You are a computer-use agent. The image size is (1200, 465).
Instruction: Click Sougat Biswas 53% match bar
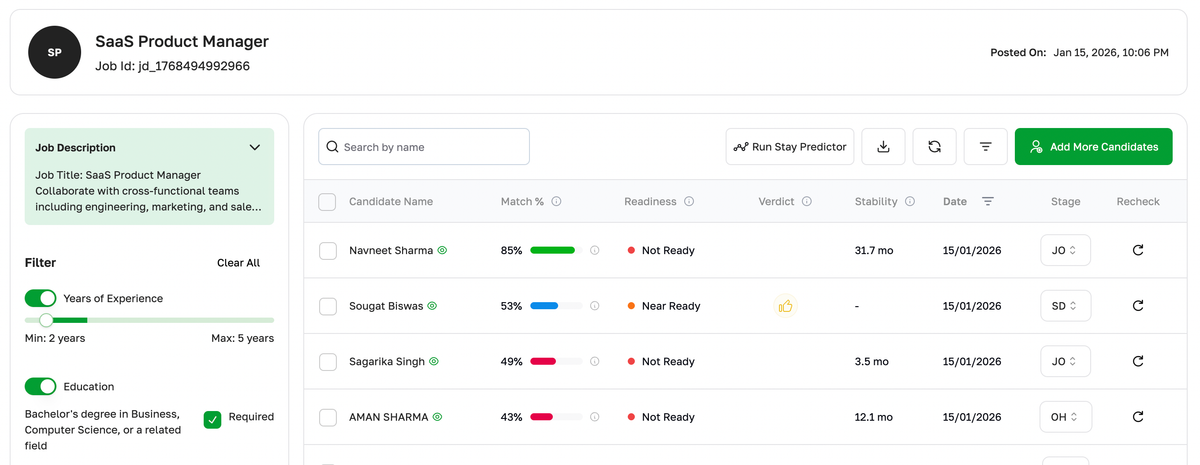click(x=555, y=306)
